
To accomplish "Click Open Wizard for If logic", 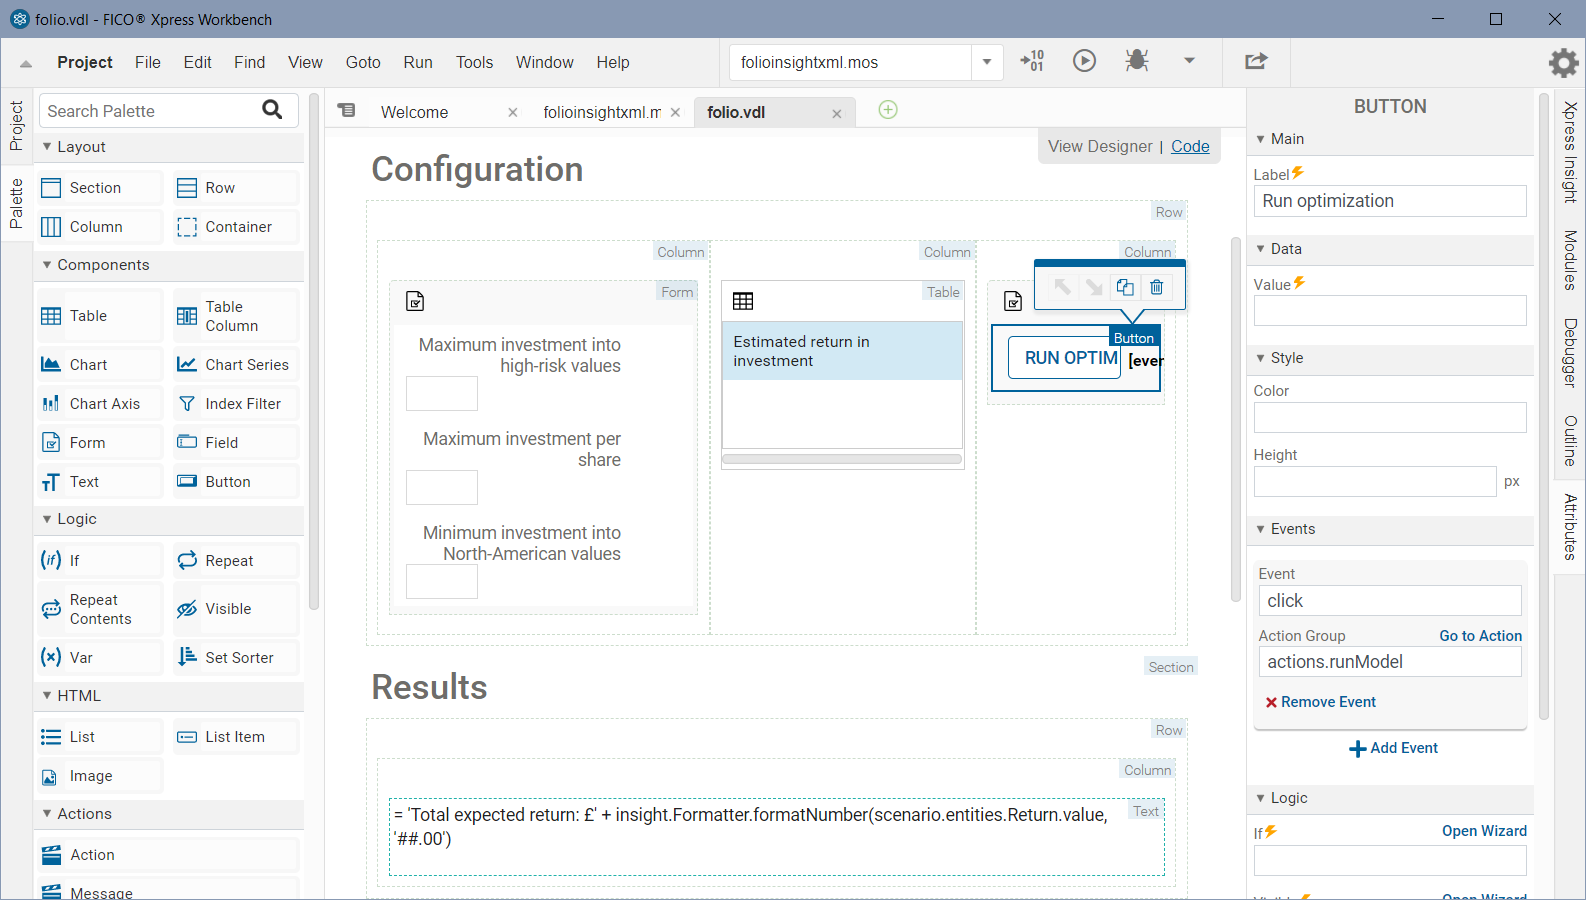I will [1484, 831].
